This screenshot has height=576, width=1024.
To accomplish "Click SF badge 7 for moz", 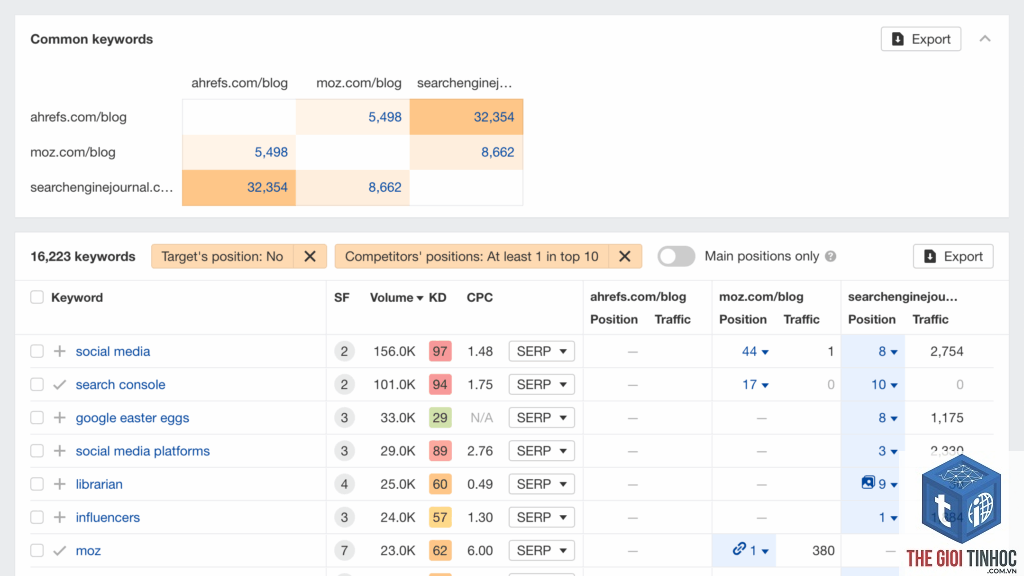I will (344, 551).
